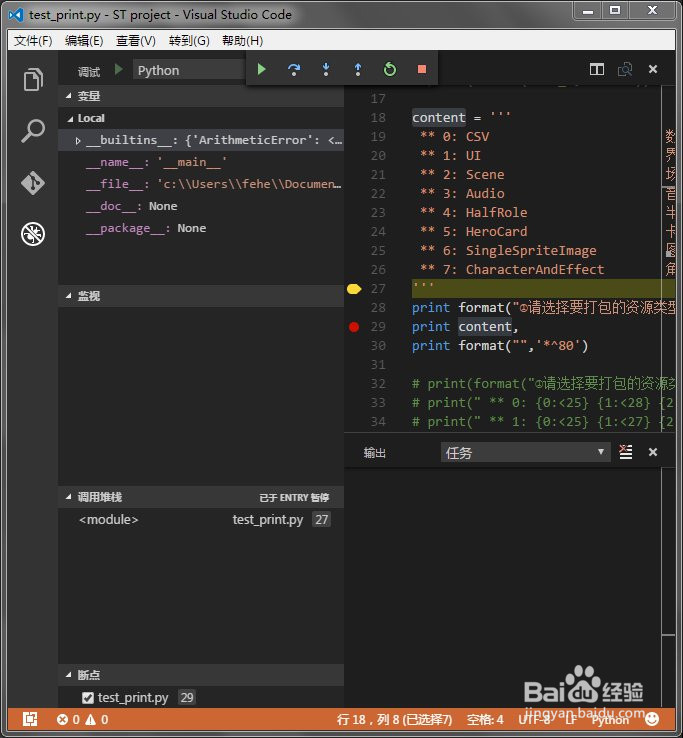Click the 27 line badge in call stack
This screenshot has height=738, width=683.
point(321,520)
